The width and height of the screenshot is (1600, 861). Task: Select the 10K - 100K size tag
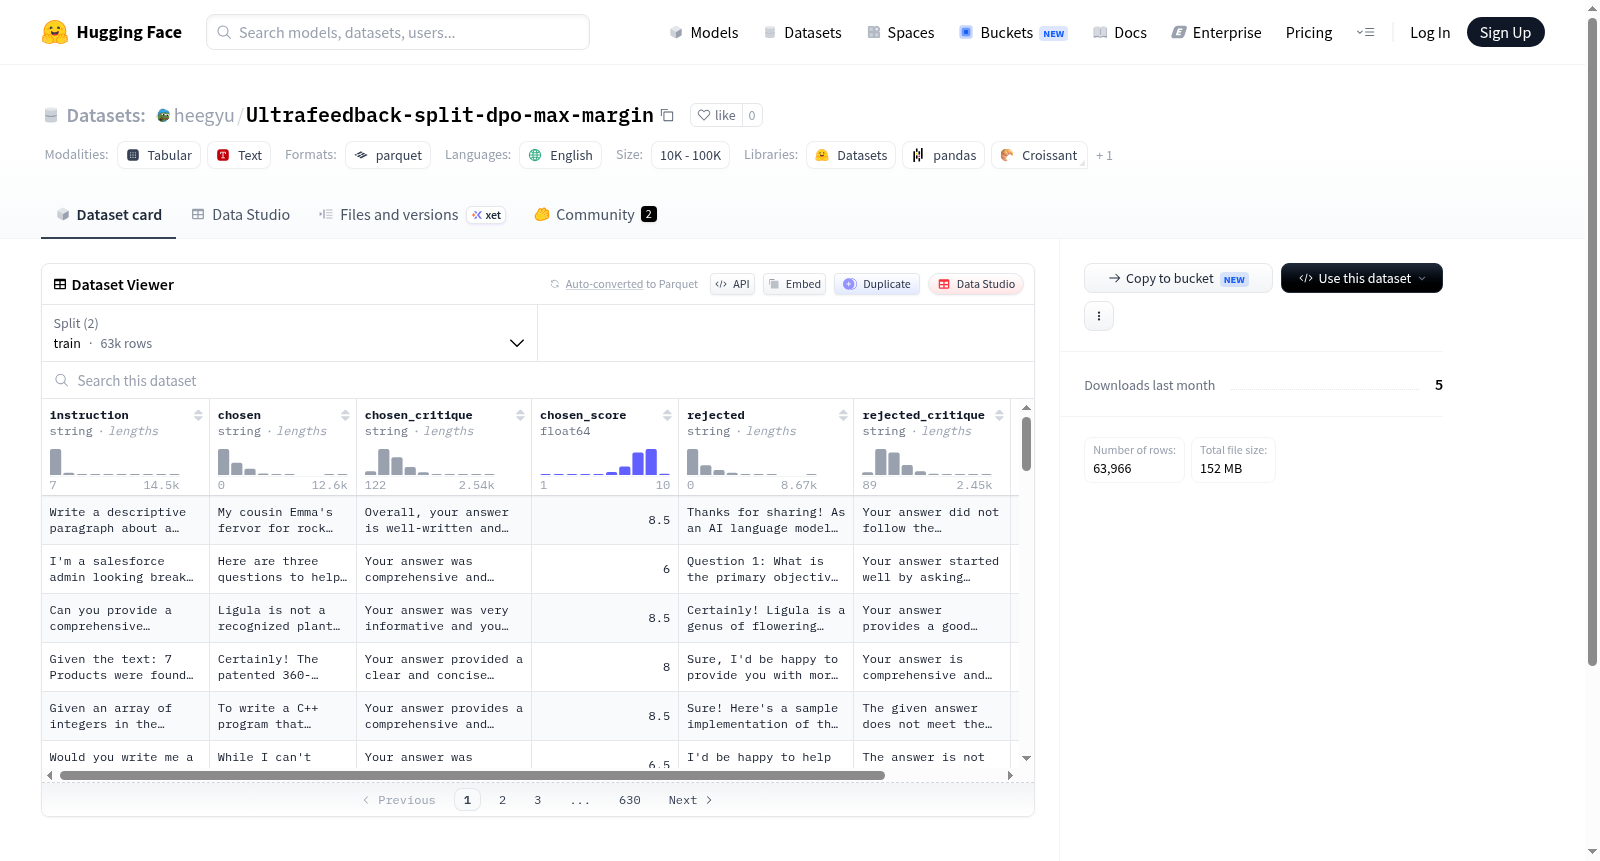tap(690, 155)
